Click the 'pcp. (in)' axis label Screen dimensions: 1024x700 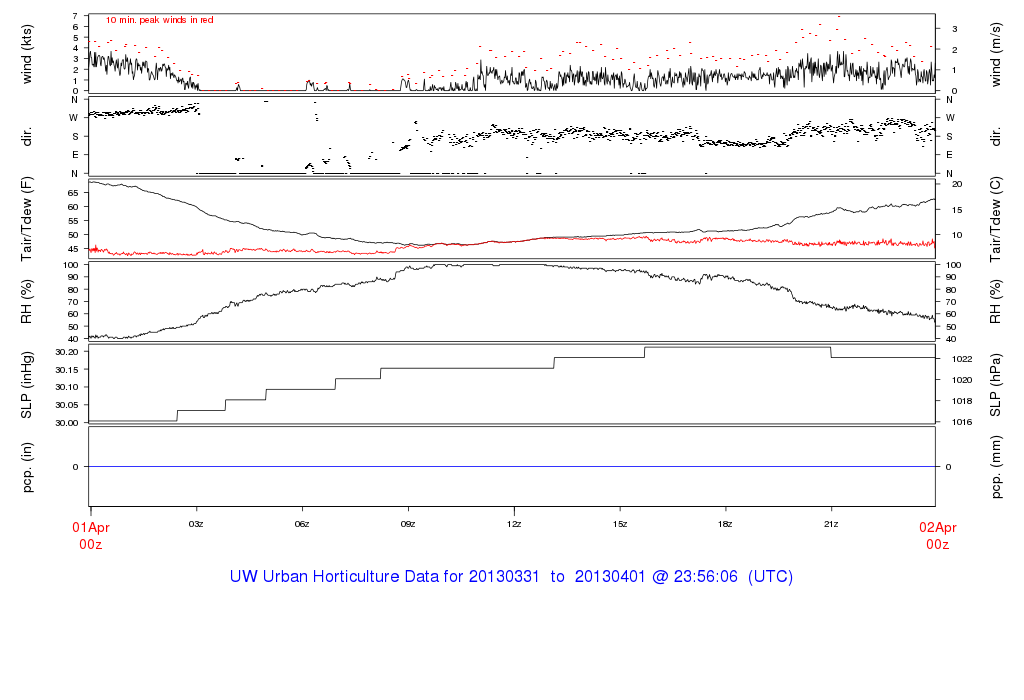(x=27, y=467)
